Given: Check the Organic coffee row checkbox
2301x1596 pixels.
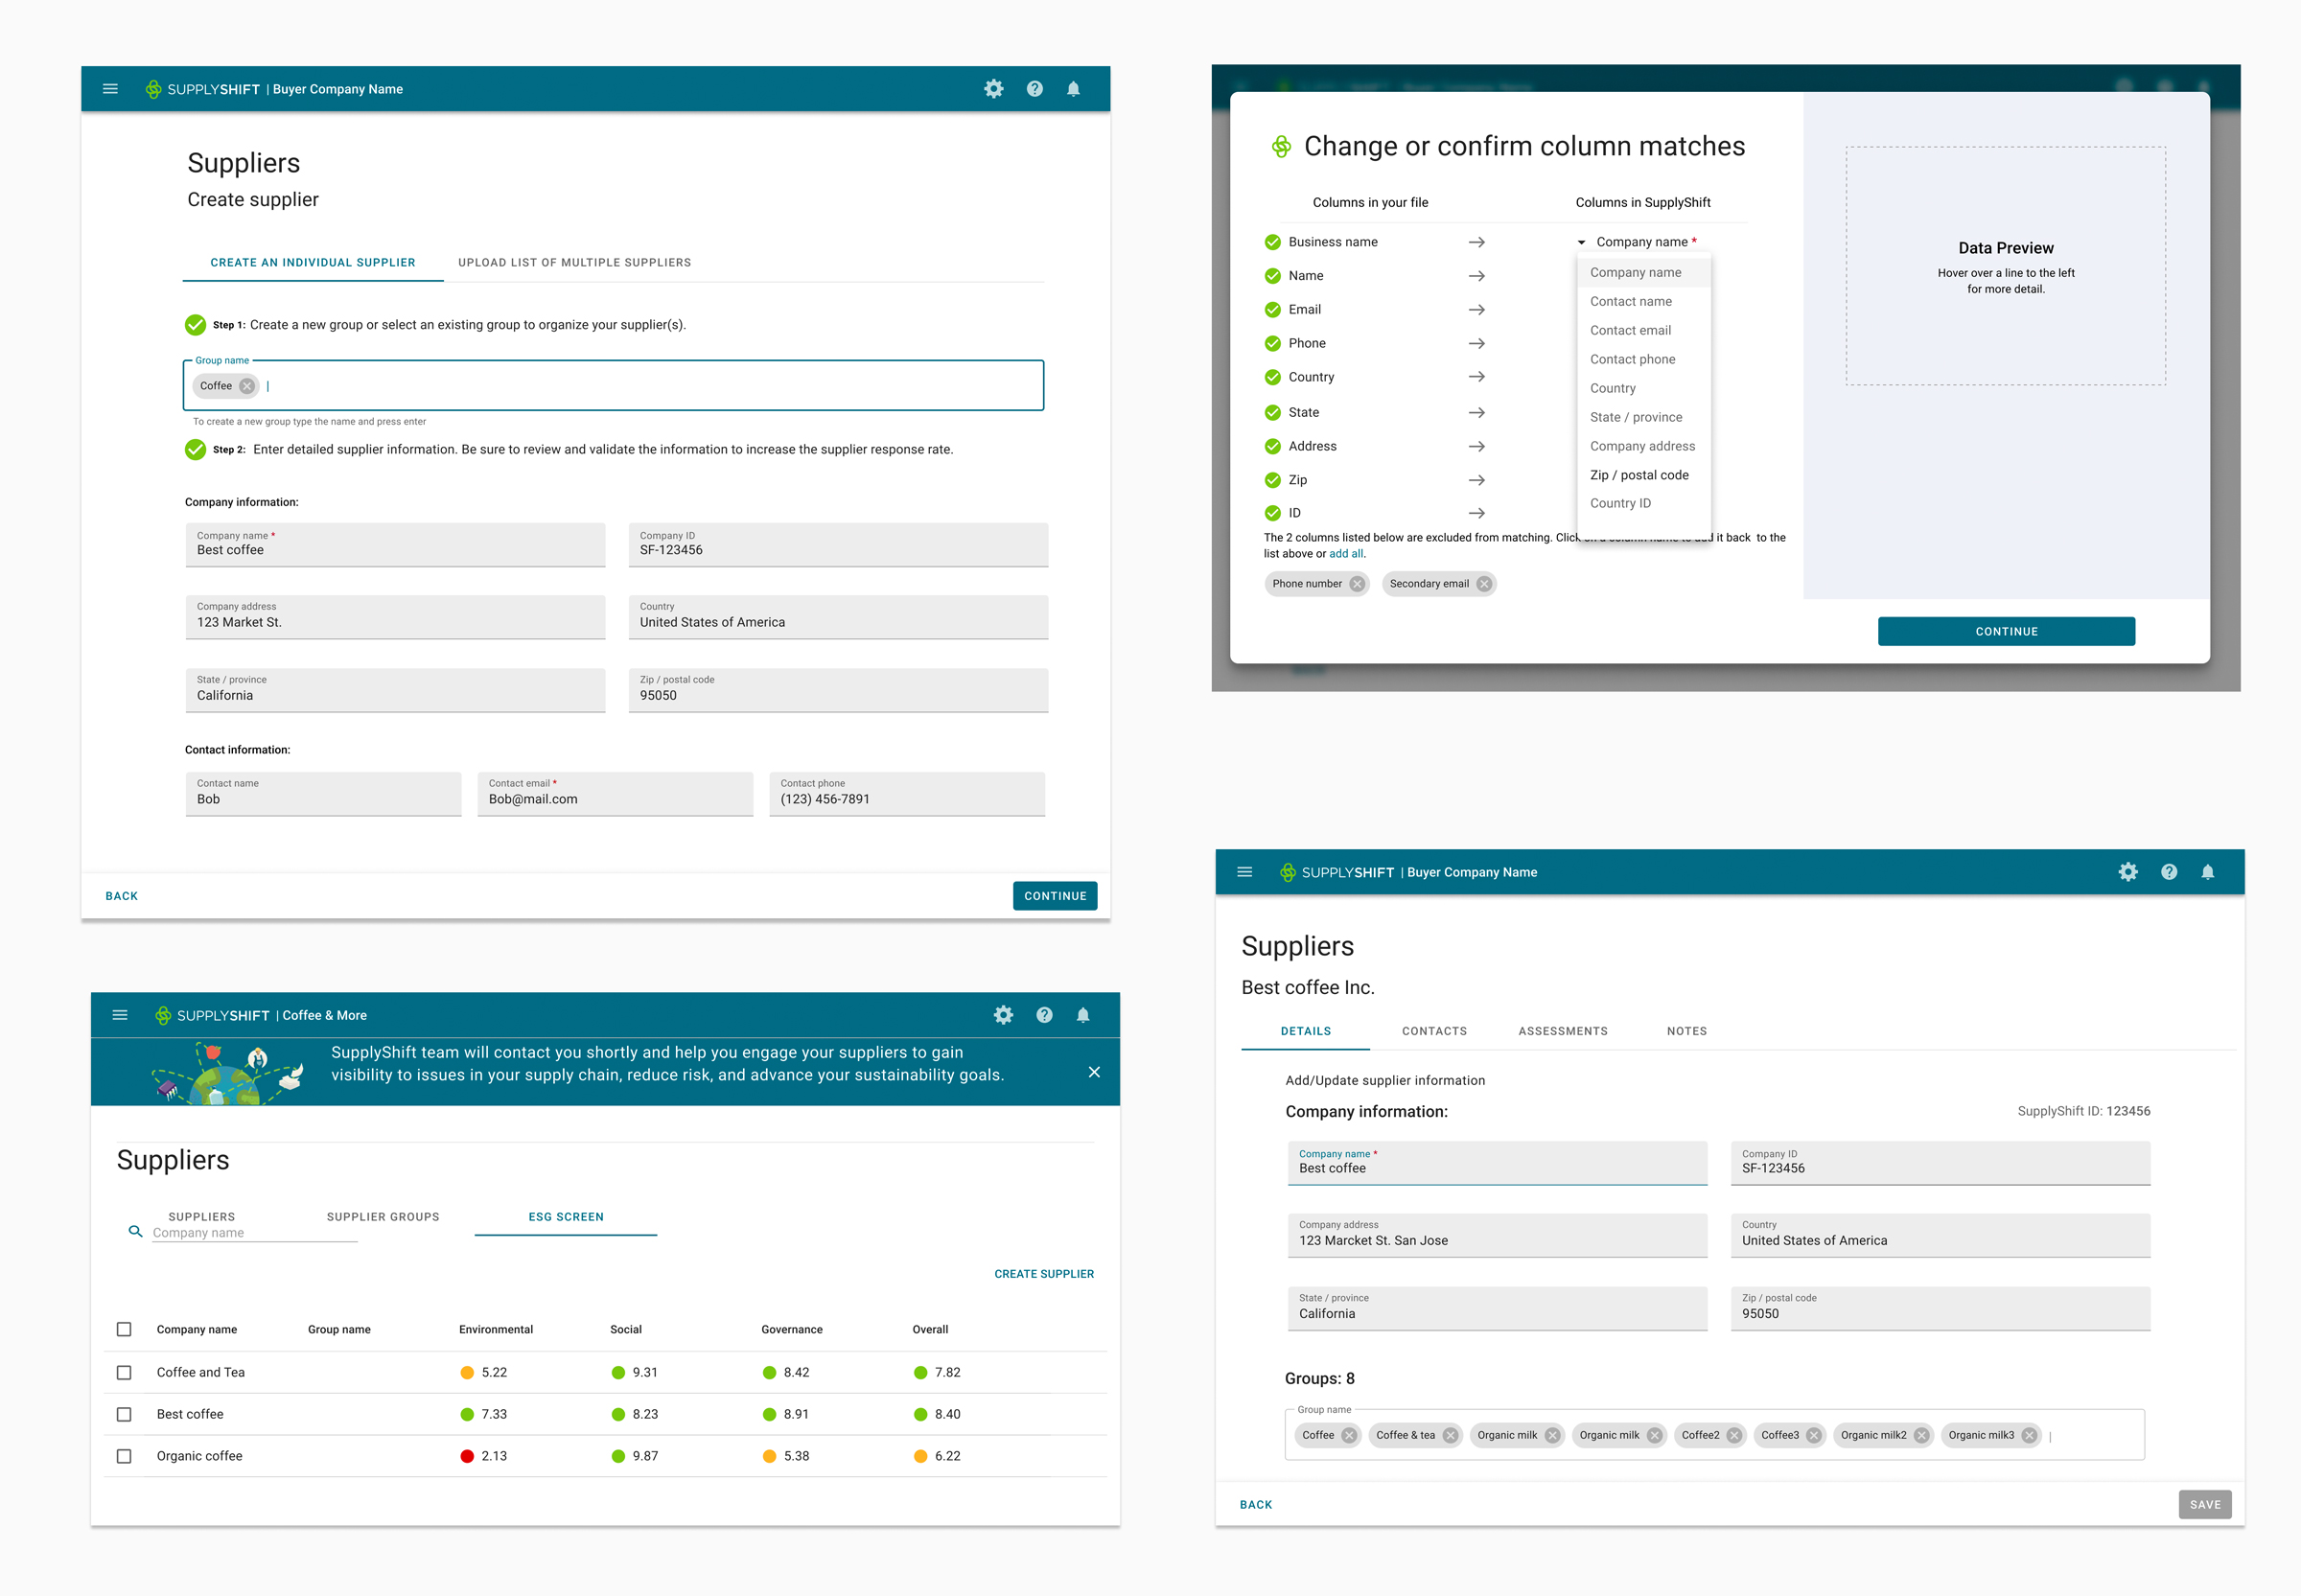Looking at the screenshot, I should click(124, 1456).
